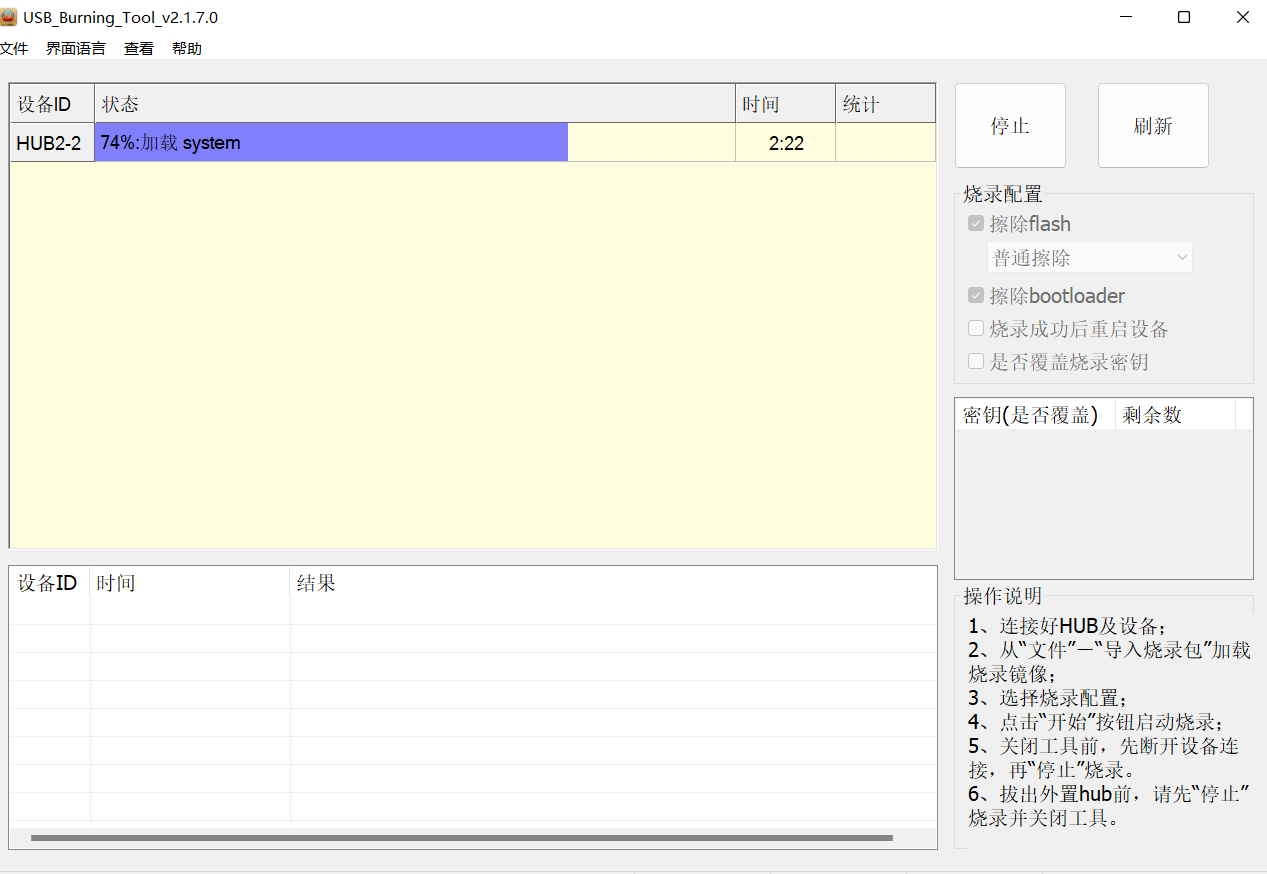The width and height of the screenshot is (1267, 874).
Task: Click the USB Burning Tool app icon
Action: coord(9,17)
